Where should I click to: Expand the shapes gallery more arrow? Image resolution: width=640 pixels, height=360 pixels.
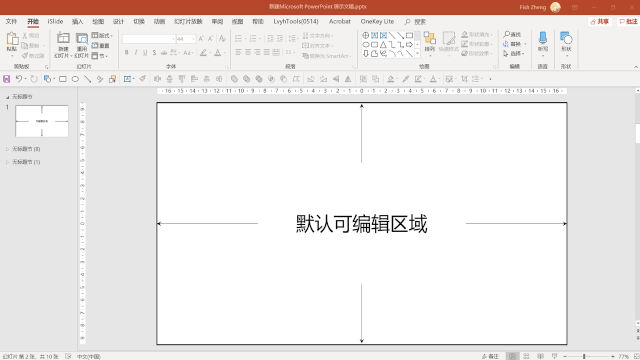tap(417, 54)
